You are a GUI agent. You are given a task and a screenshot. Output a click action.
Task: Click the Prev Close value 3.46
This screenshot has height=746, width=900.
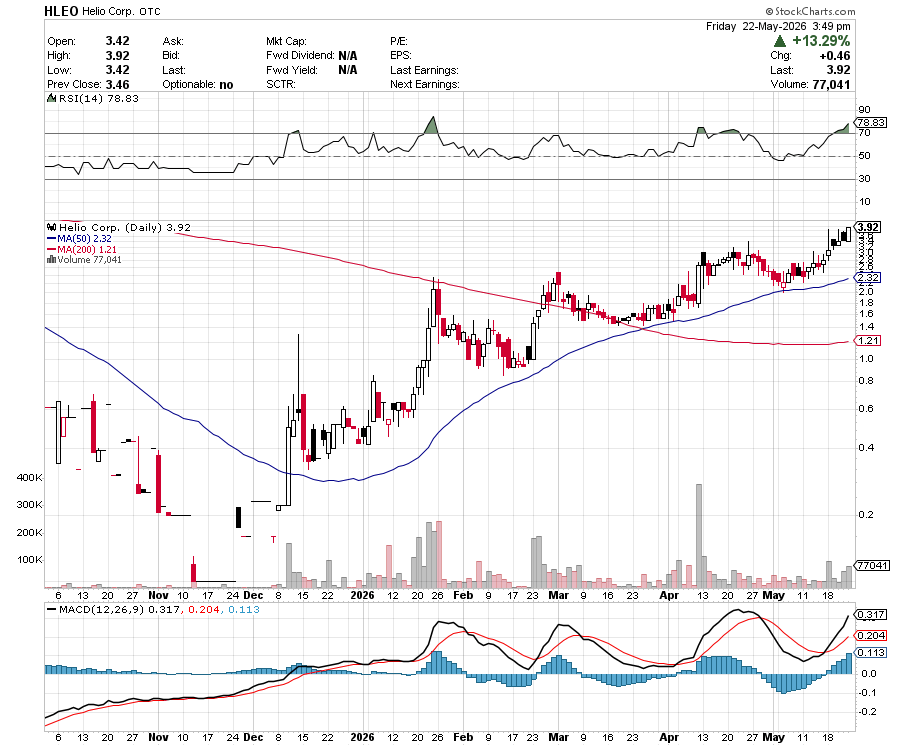117,84
